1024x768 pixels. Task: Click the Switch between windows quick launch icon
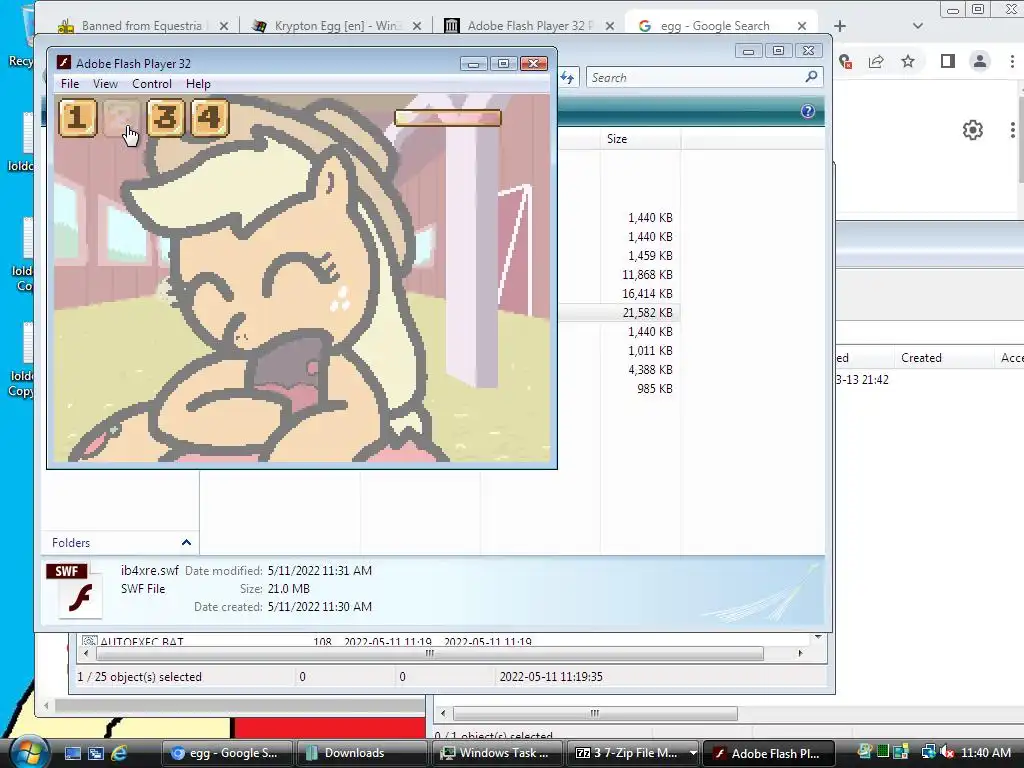click(x=95, y=753)
